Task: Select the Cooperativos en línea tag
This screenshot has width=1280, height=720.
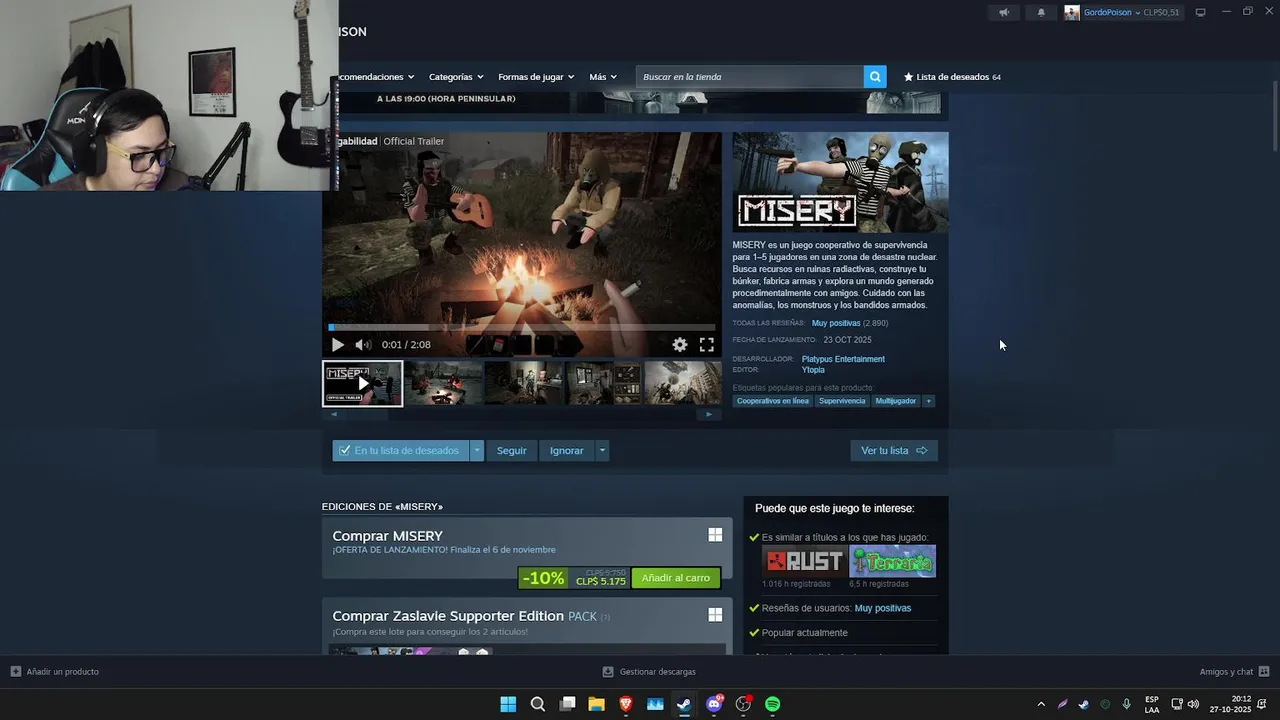Action: 773,401
